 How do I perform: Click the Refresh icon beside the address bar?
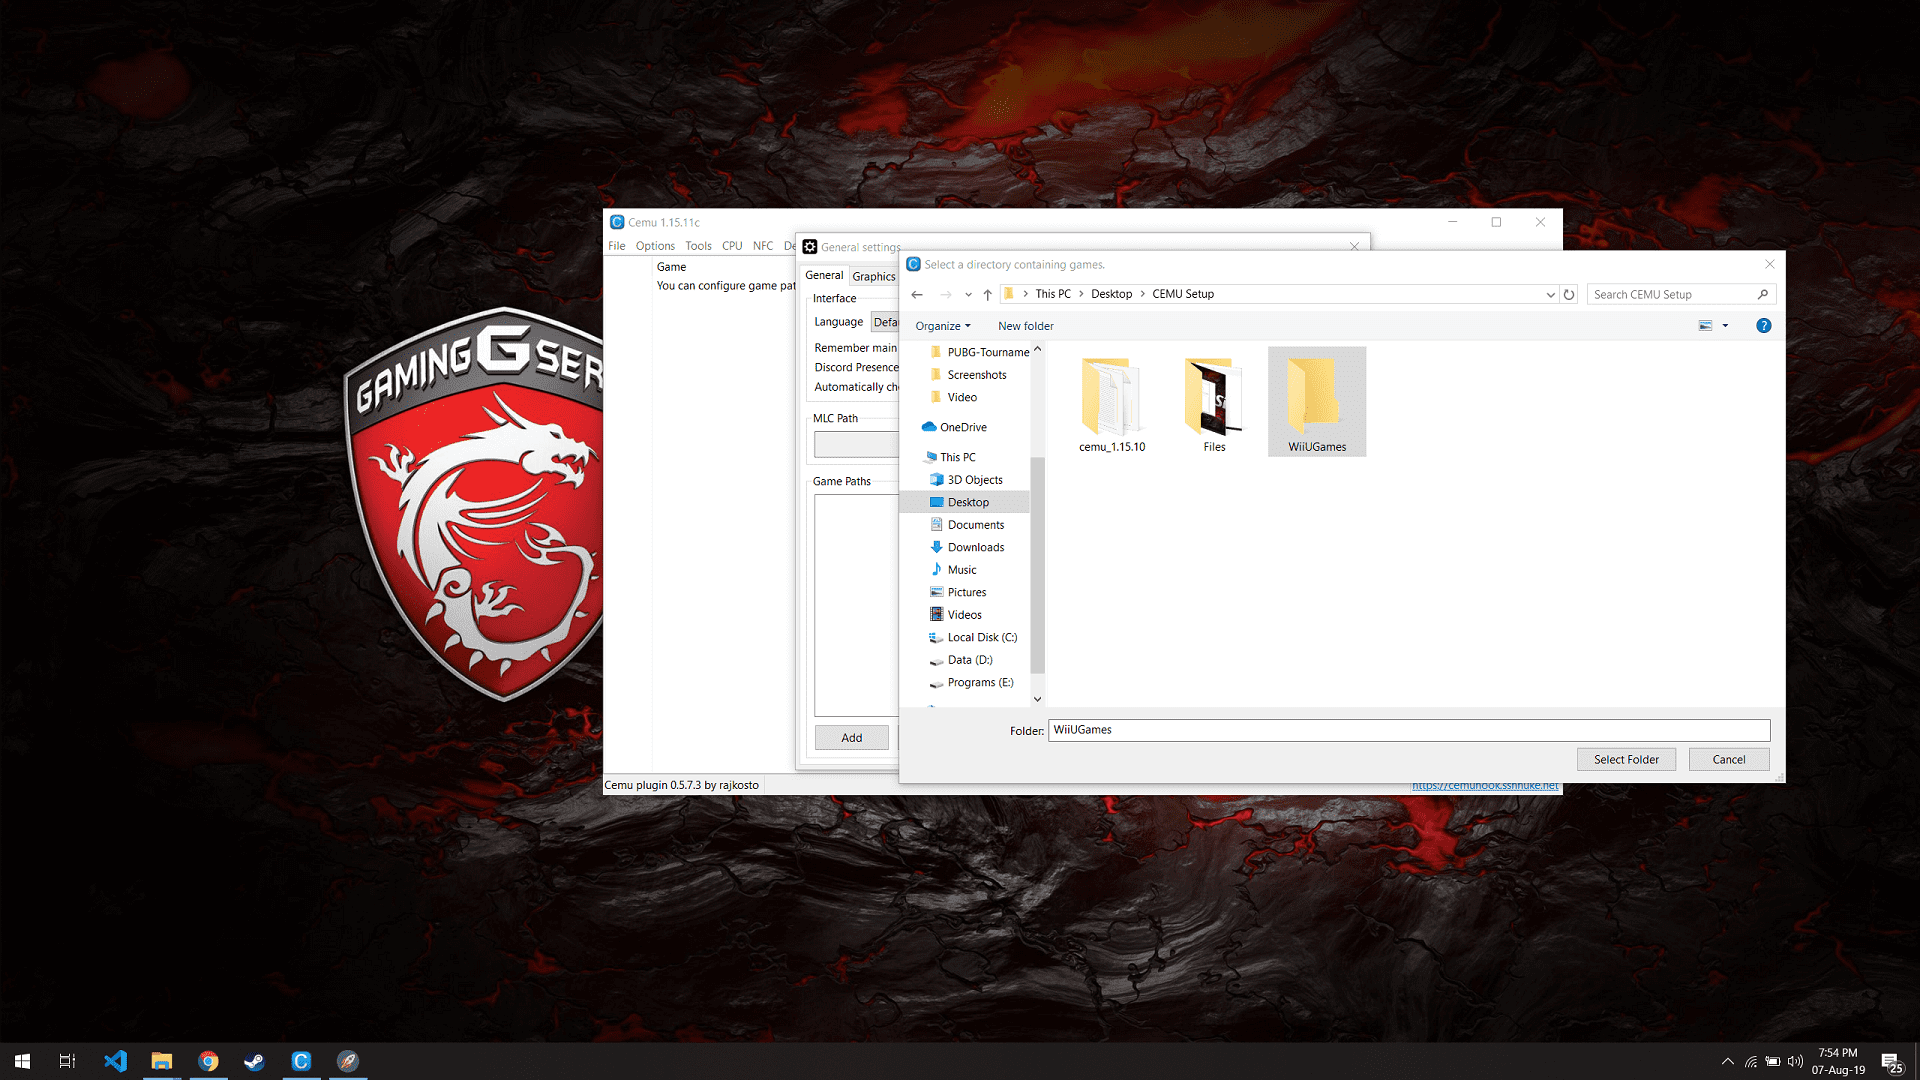1569,294
